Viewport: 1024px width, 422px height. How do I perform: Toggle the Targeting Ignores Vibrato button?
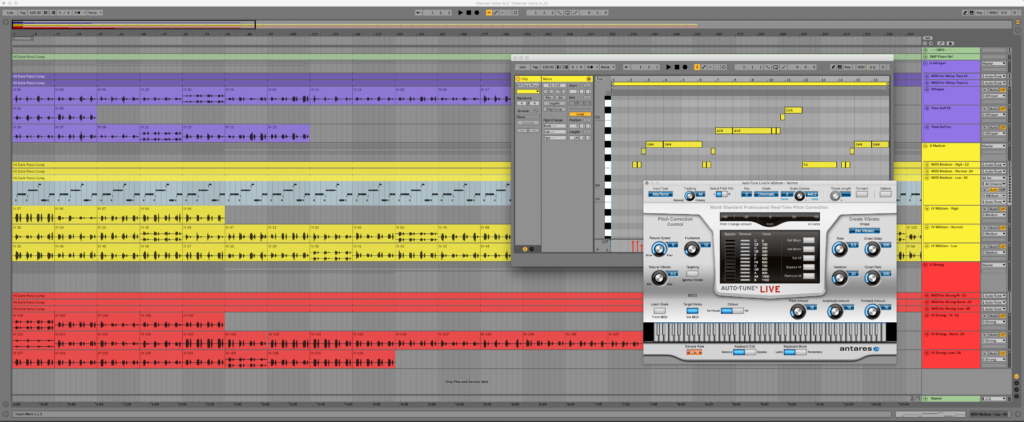(x=692, y=274)
